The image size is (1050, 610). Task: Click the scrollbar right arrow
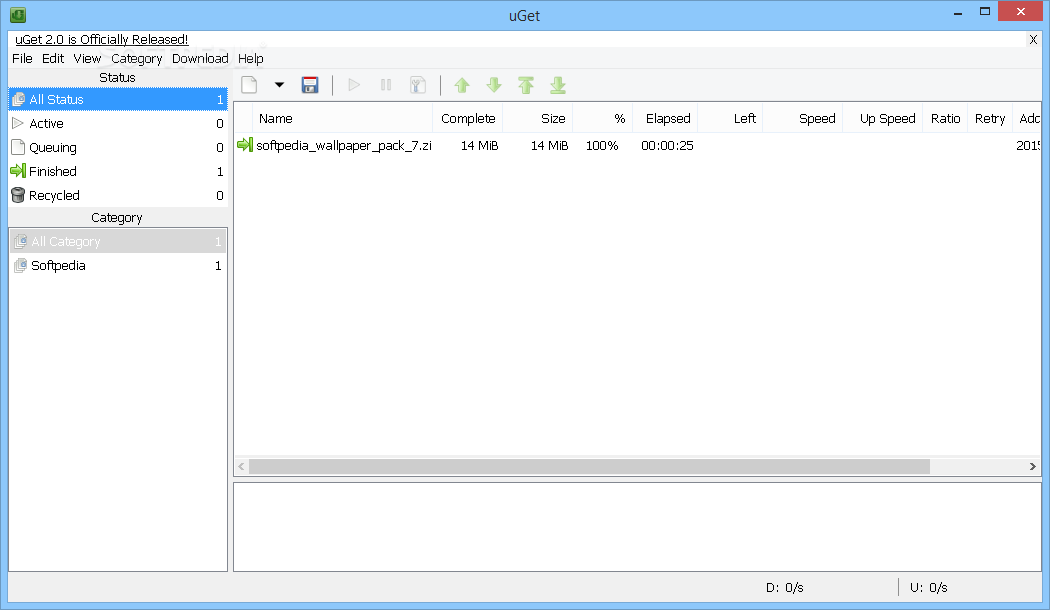pos(1033,466)
